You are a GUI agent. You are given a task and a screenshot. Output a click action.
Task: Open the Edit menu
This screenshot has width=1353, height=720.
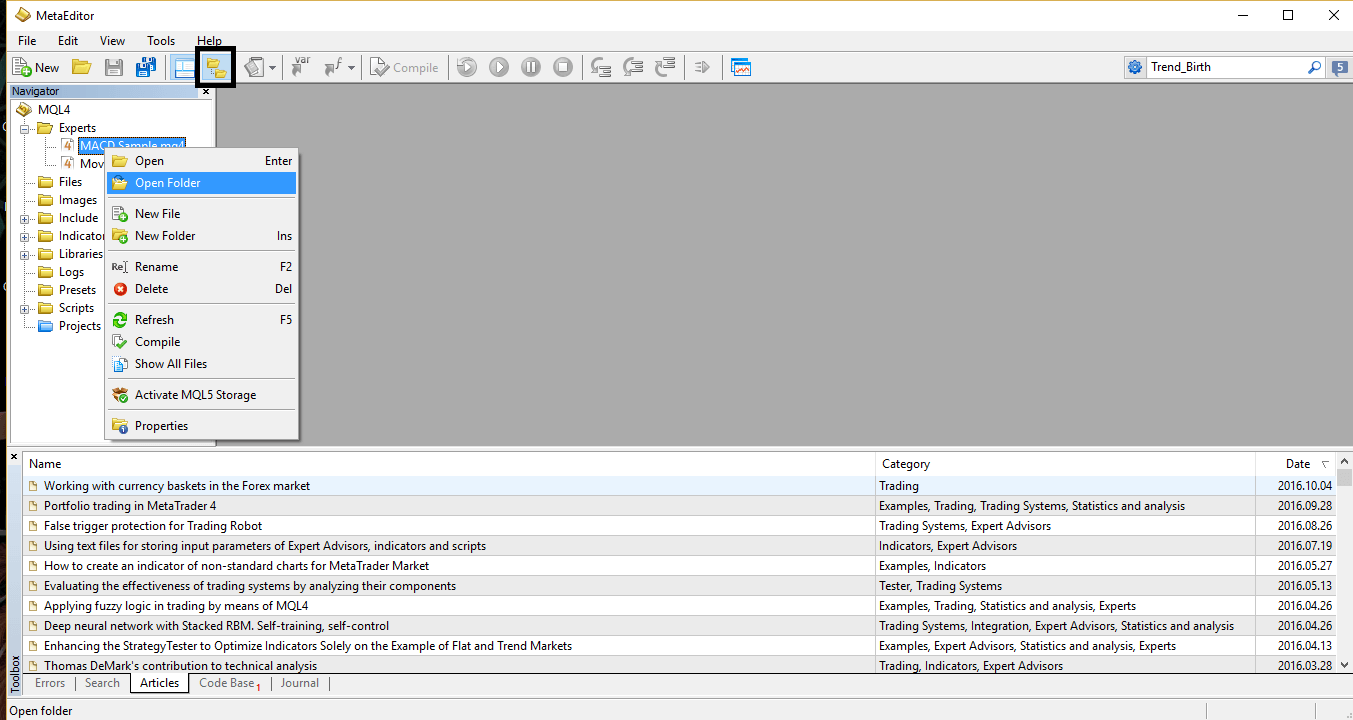(x=68, y=41)
